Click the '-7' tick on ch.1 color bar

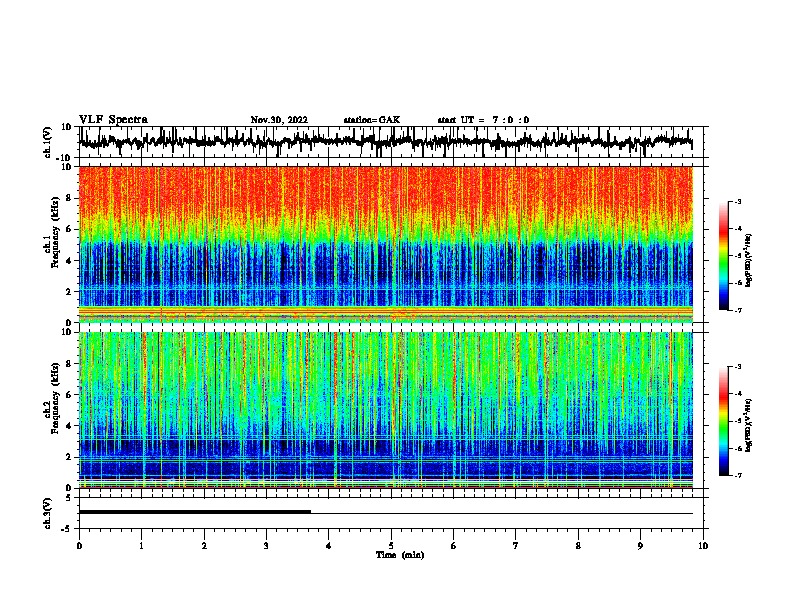pyautogui.click(x=737, y=310)
